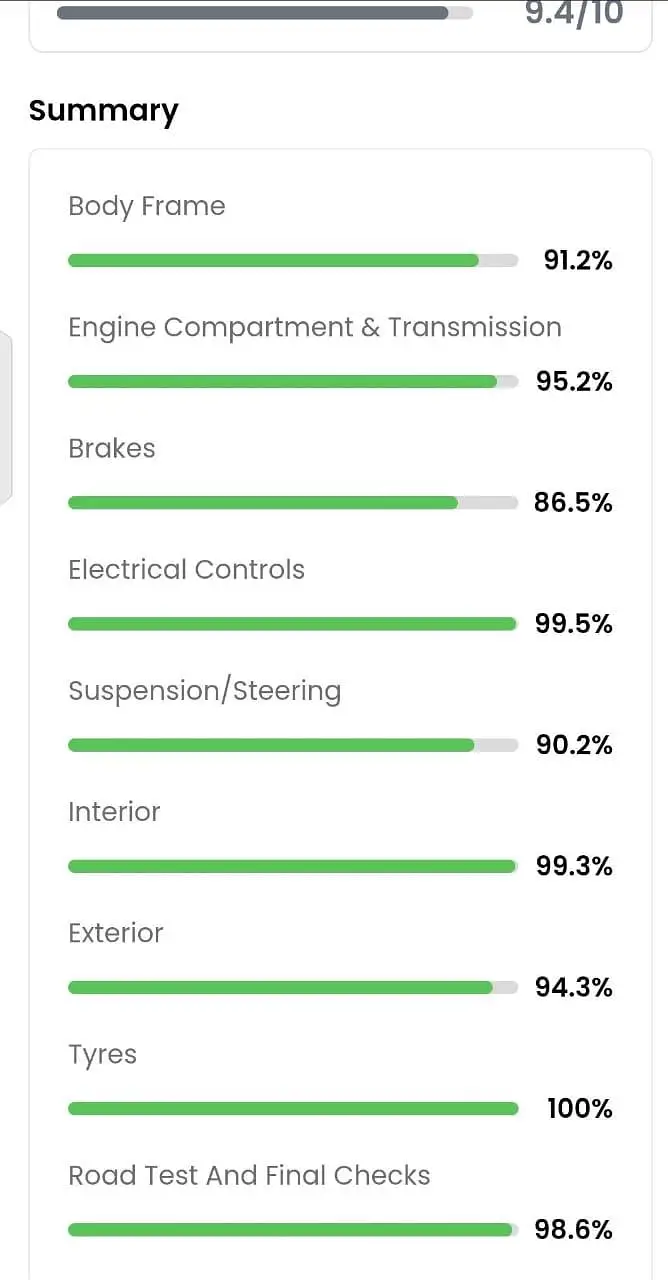Screen dimensions: 668x1280
Task: Open Road Test And Final Checks label
Action: (x=249, y=1175)
